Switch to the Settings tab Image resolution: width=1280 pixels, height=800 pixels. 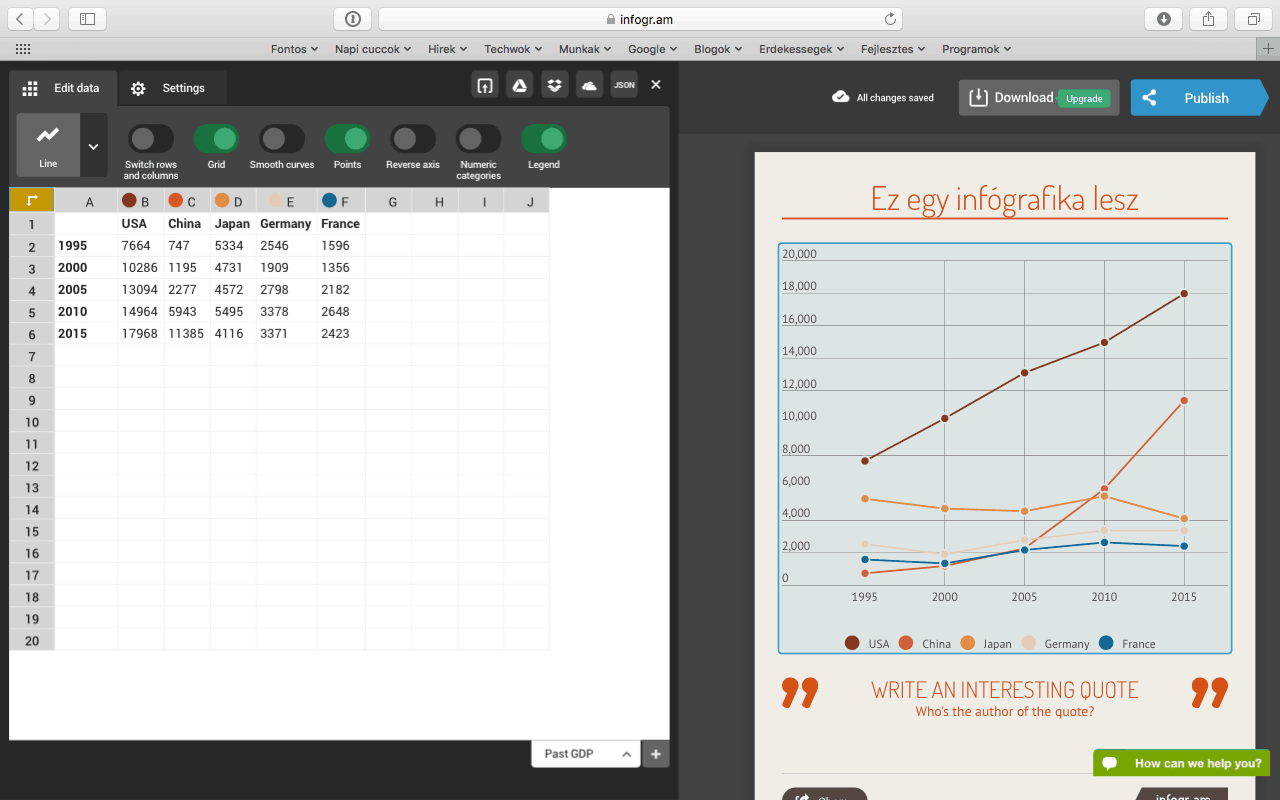pyautogui.click(x=172, y=88)
